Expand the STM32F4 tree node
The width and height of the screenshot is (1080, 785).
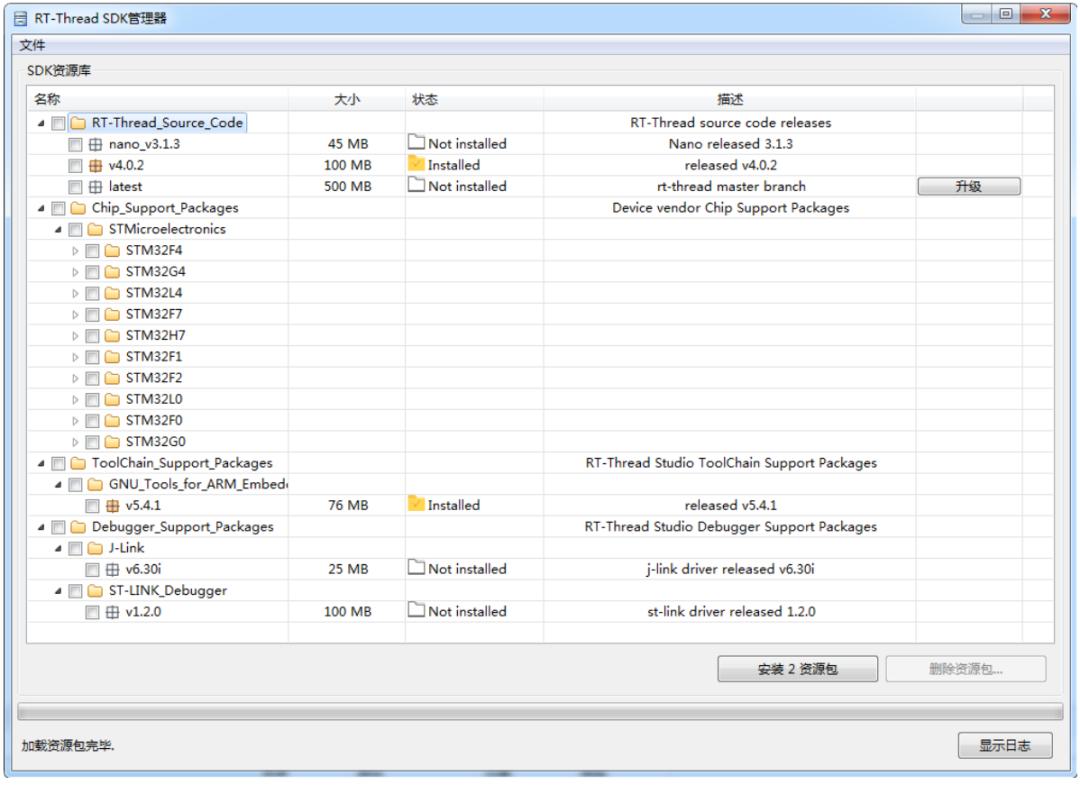(x=75, y=251)
